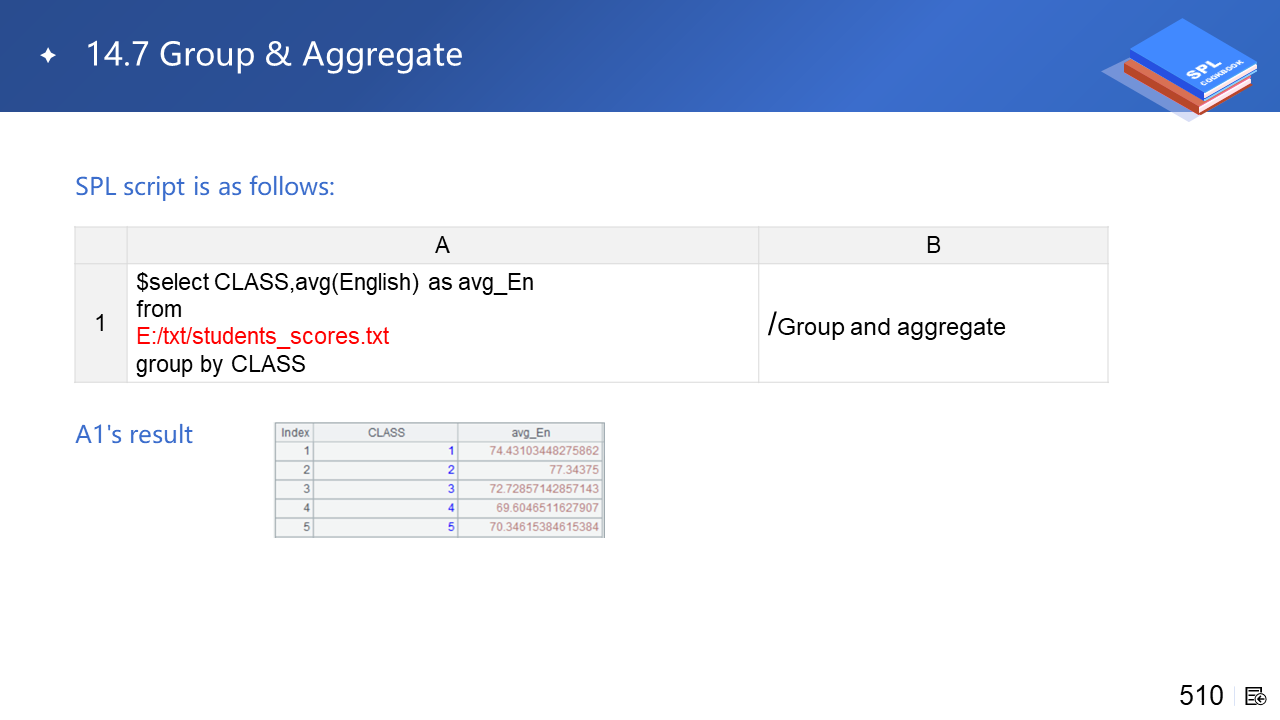Screen dimensions: 1280x720
Task: Click the Index header in result table
Action: click(x=295, y=433)
